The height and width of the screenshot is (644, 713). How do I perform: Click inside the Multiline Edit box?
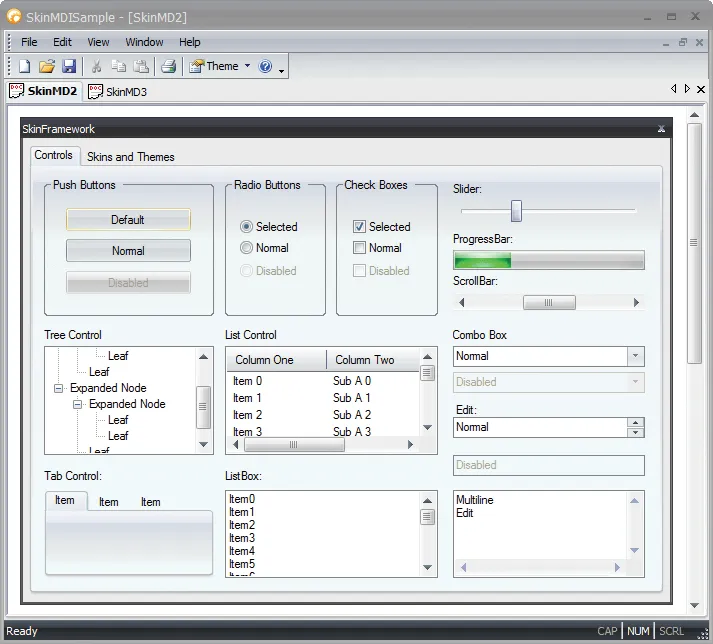click(x=540, y=527)
